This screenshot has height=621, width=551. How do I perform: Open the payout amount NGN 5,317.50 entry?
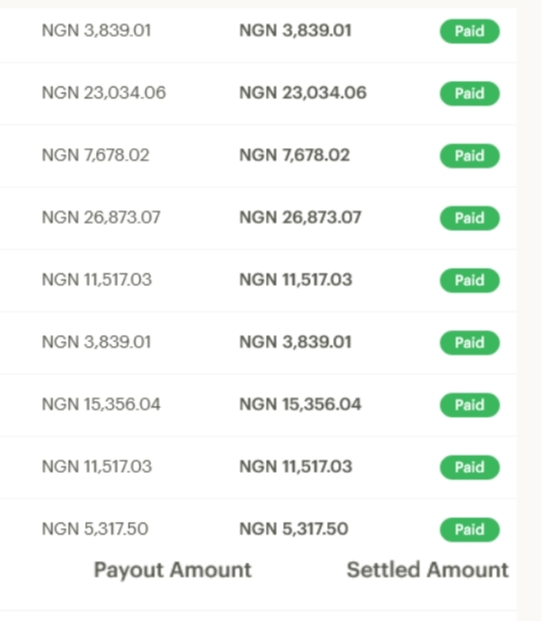click(x=95, y=529)
